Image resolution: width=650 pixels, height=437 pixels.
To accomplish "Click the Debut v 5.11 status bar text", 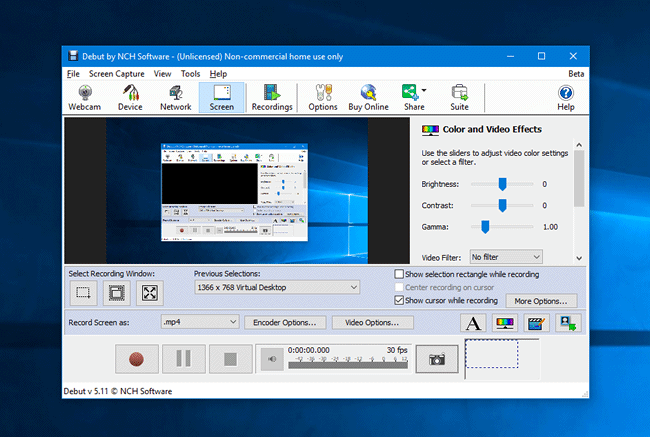I will click(x=118, y=391).
